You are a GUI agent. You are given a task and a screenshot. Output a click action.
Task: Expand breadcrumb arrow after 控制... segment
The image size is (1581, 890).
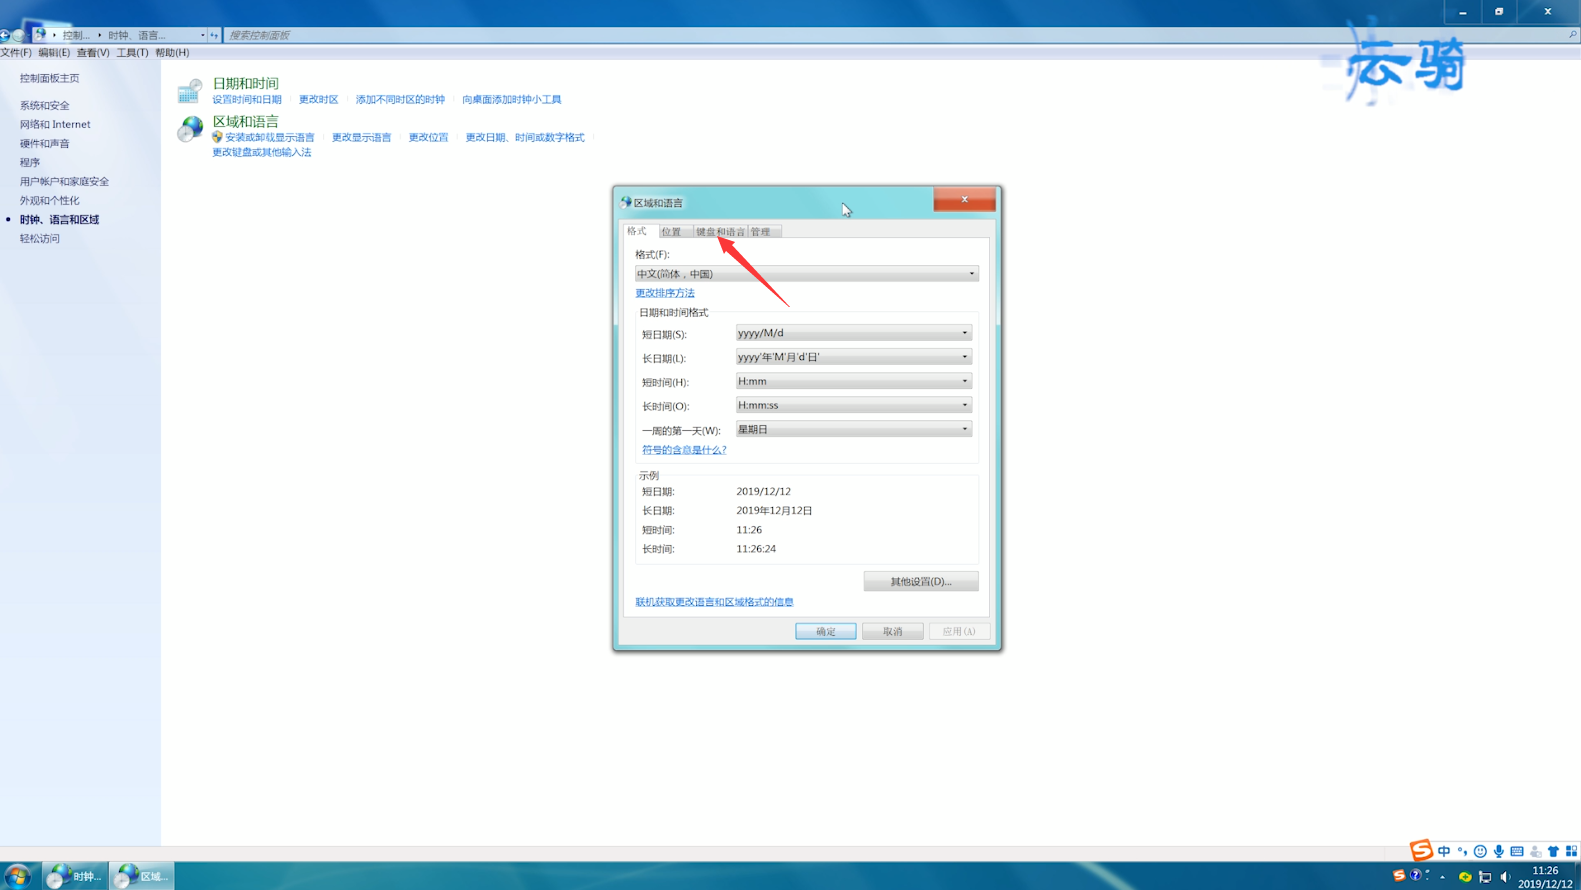point(99,35)
